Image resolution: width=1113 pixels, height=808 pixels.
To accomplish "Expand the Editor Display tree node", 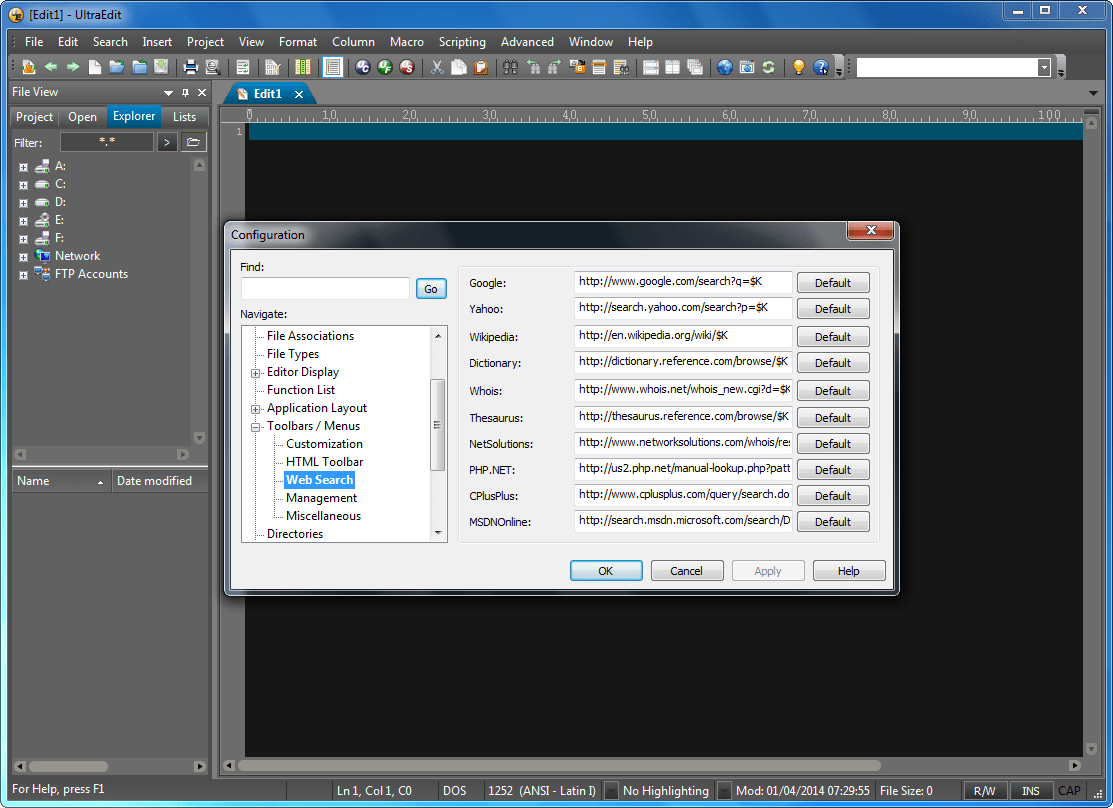I will pyautogui.click(x=255, y=372).
